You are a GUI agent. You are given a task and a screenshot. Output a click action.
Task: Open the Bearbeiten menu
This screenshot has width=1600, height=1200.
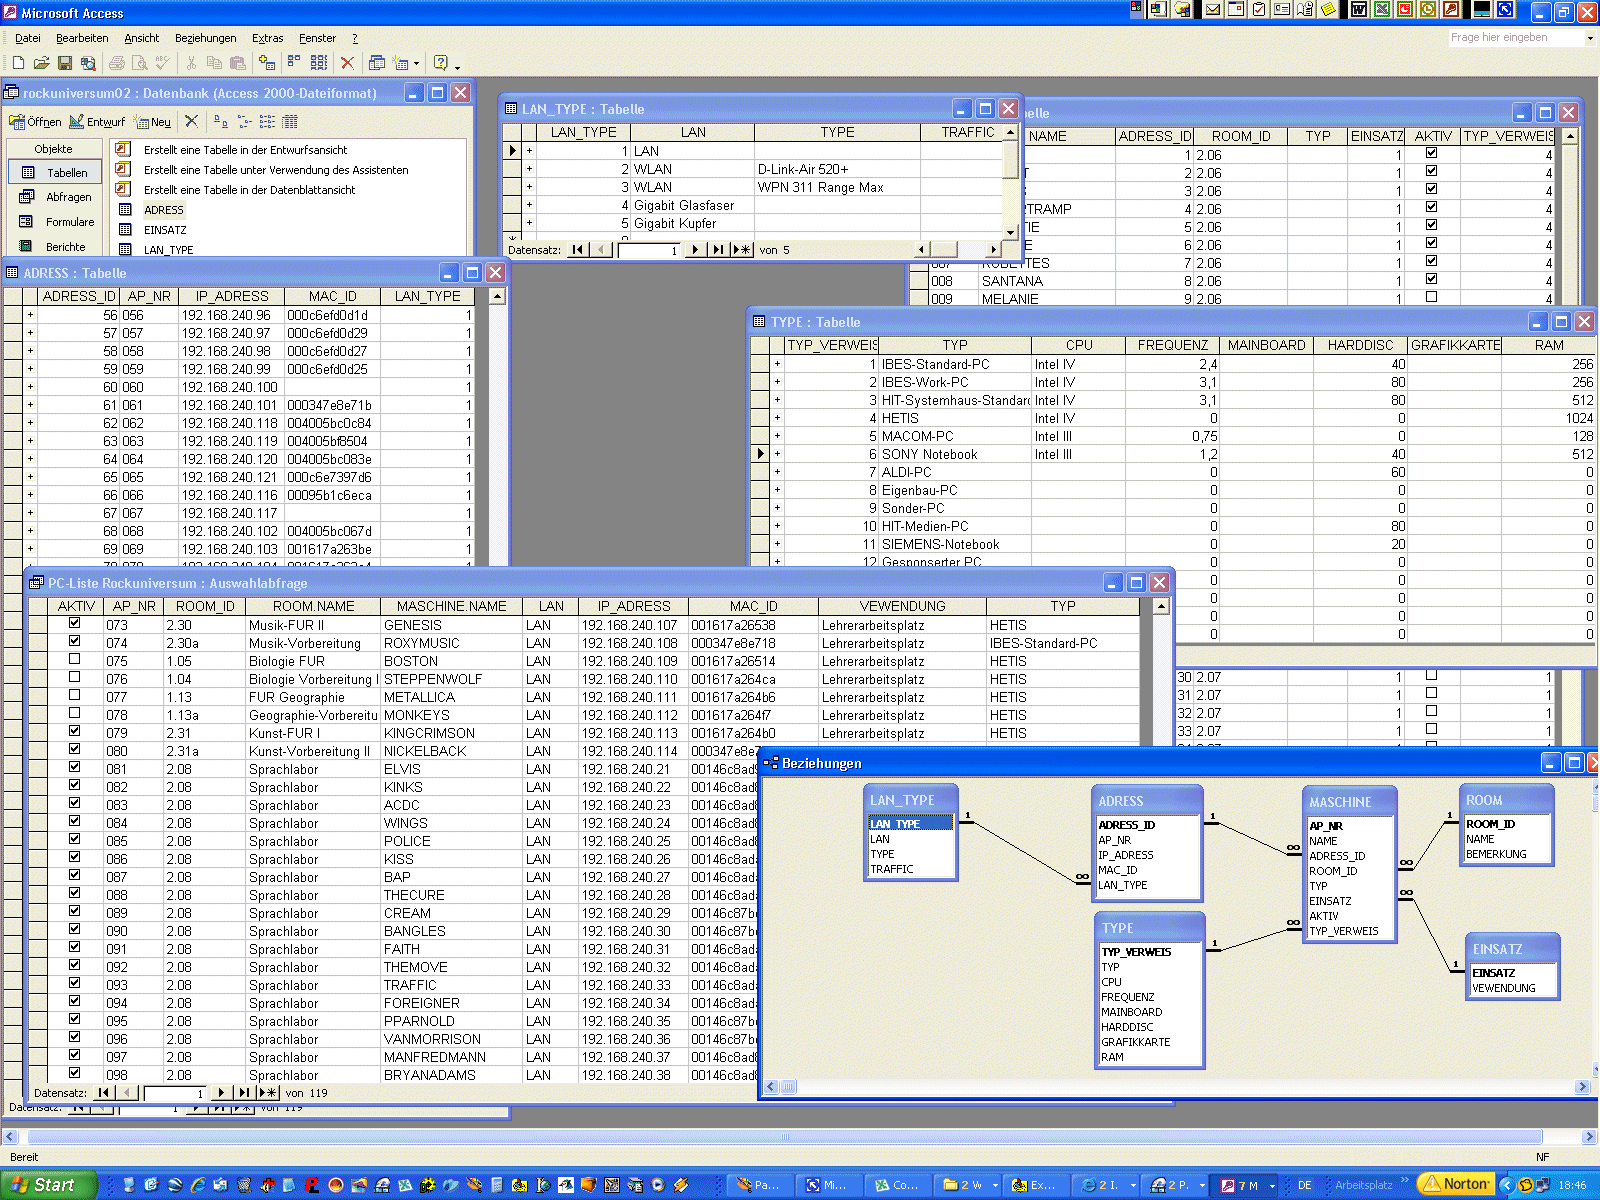82,38
